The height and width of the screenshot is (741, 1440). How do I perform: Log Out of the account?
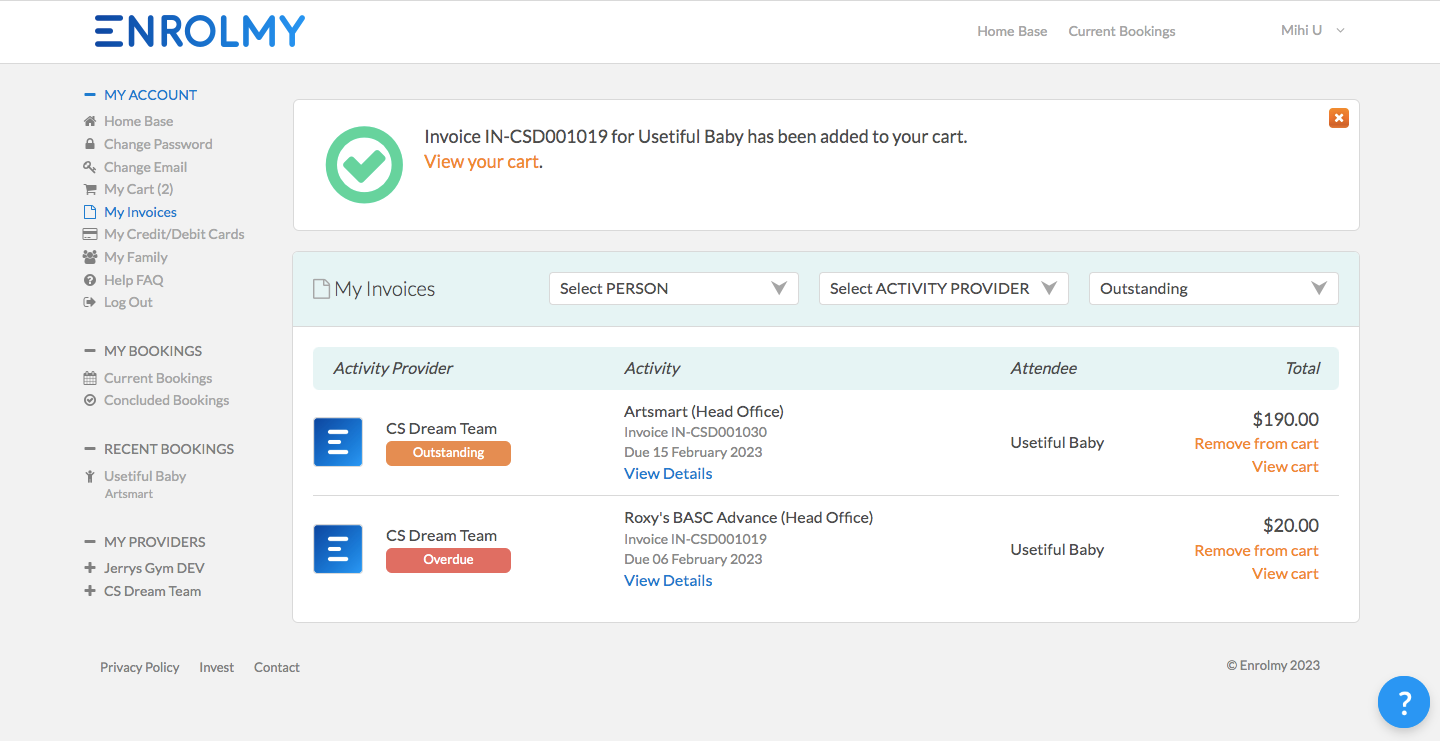point(128,302)
